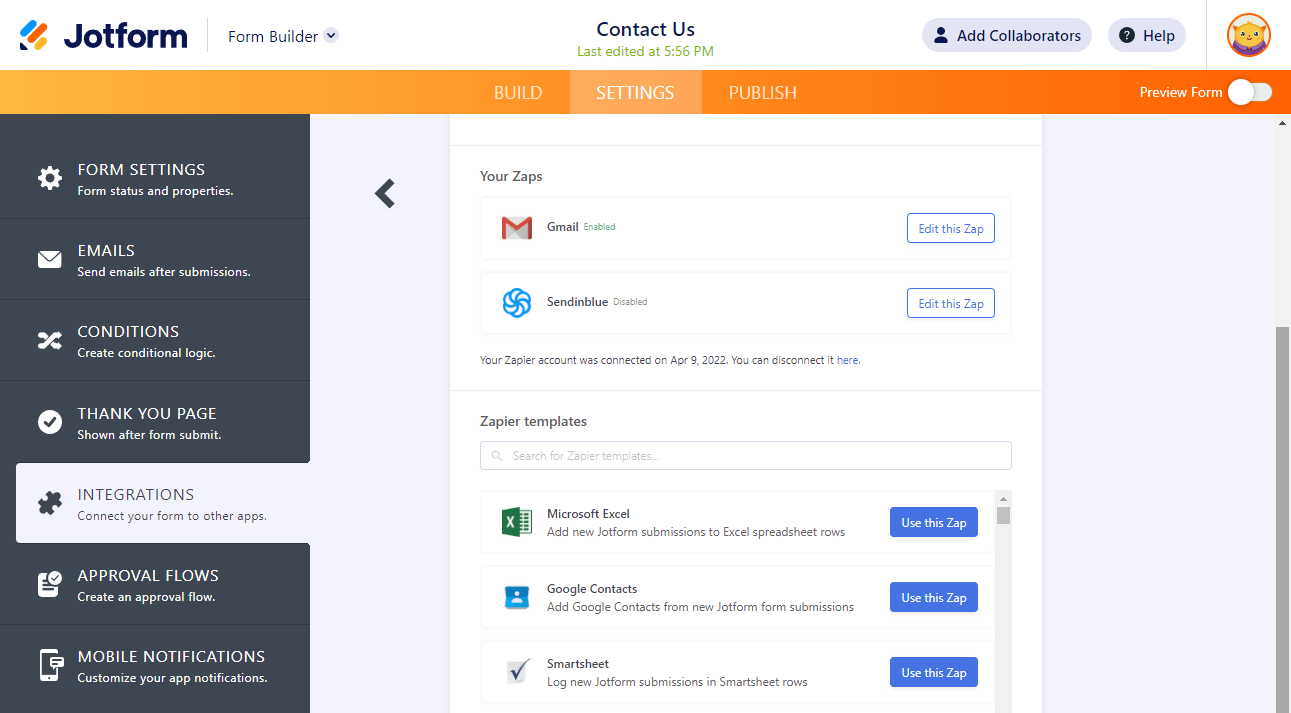The width and height of the screenshot is (1291, 713).
Task: Click the templates list scrollbar thumb
Action: click(x=1003, y=516)
